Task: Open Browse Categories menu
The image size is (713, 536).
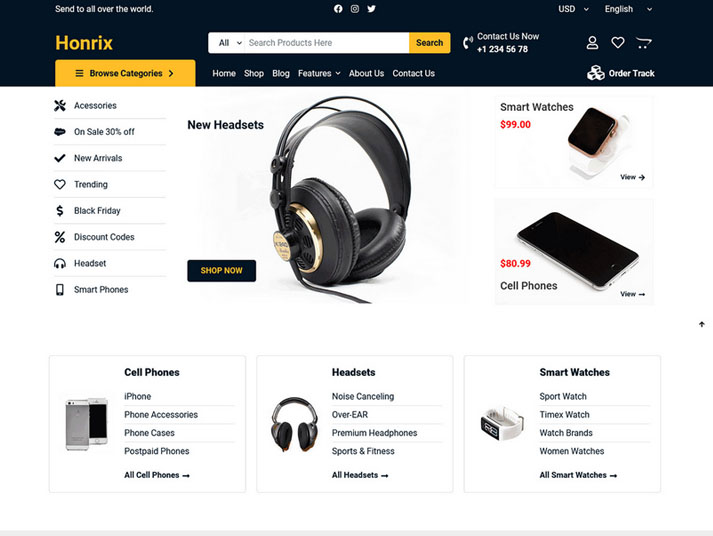Action: (x=125, y=73)
